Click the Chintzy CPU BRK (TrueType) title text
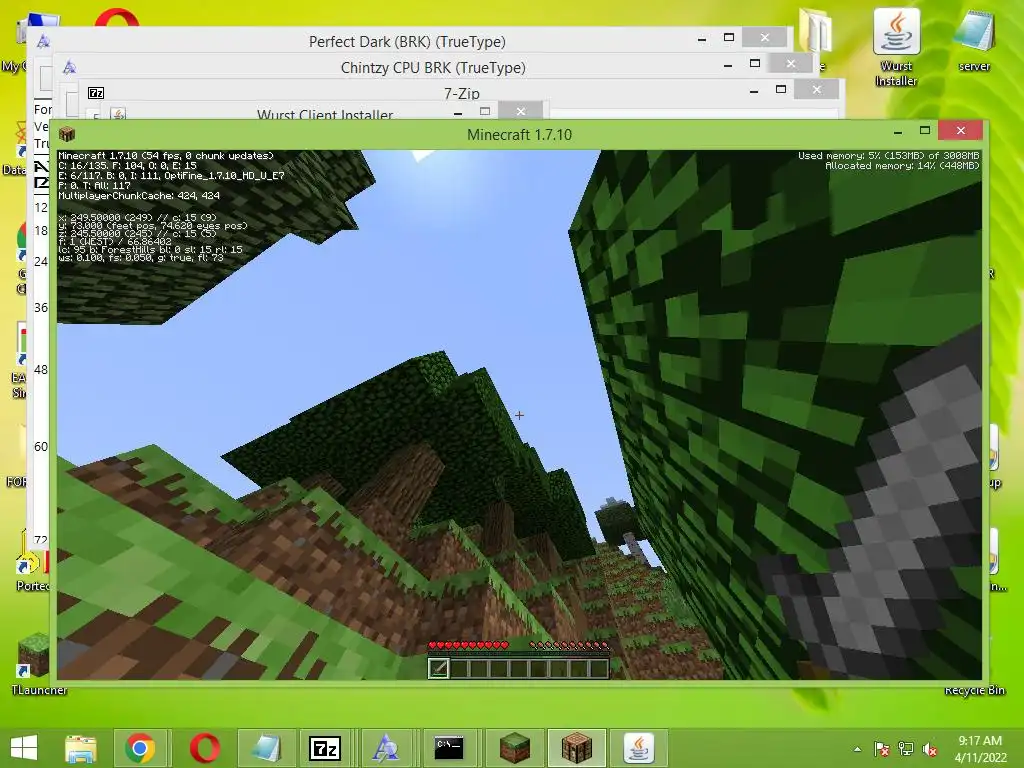 [433, 68]
